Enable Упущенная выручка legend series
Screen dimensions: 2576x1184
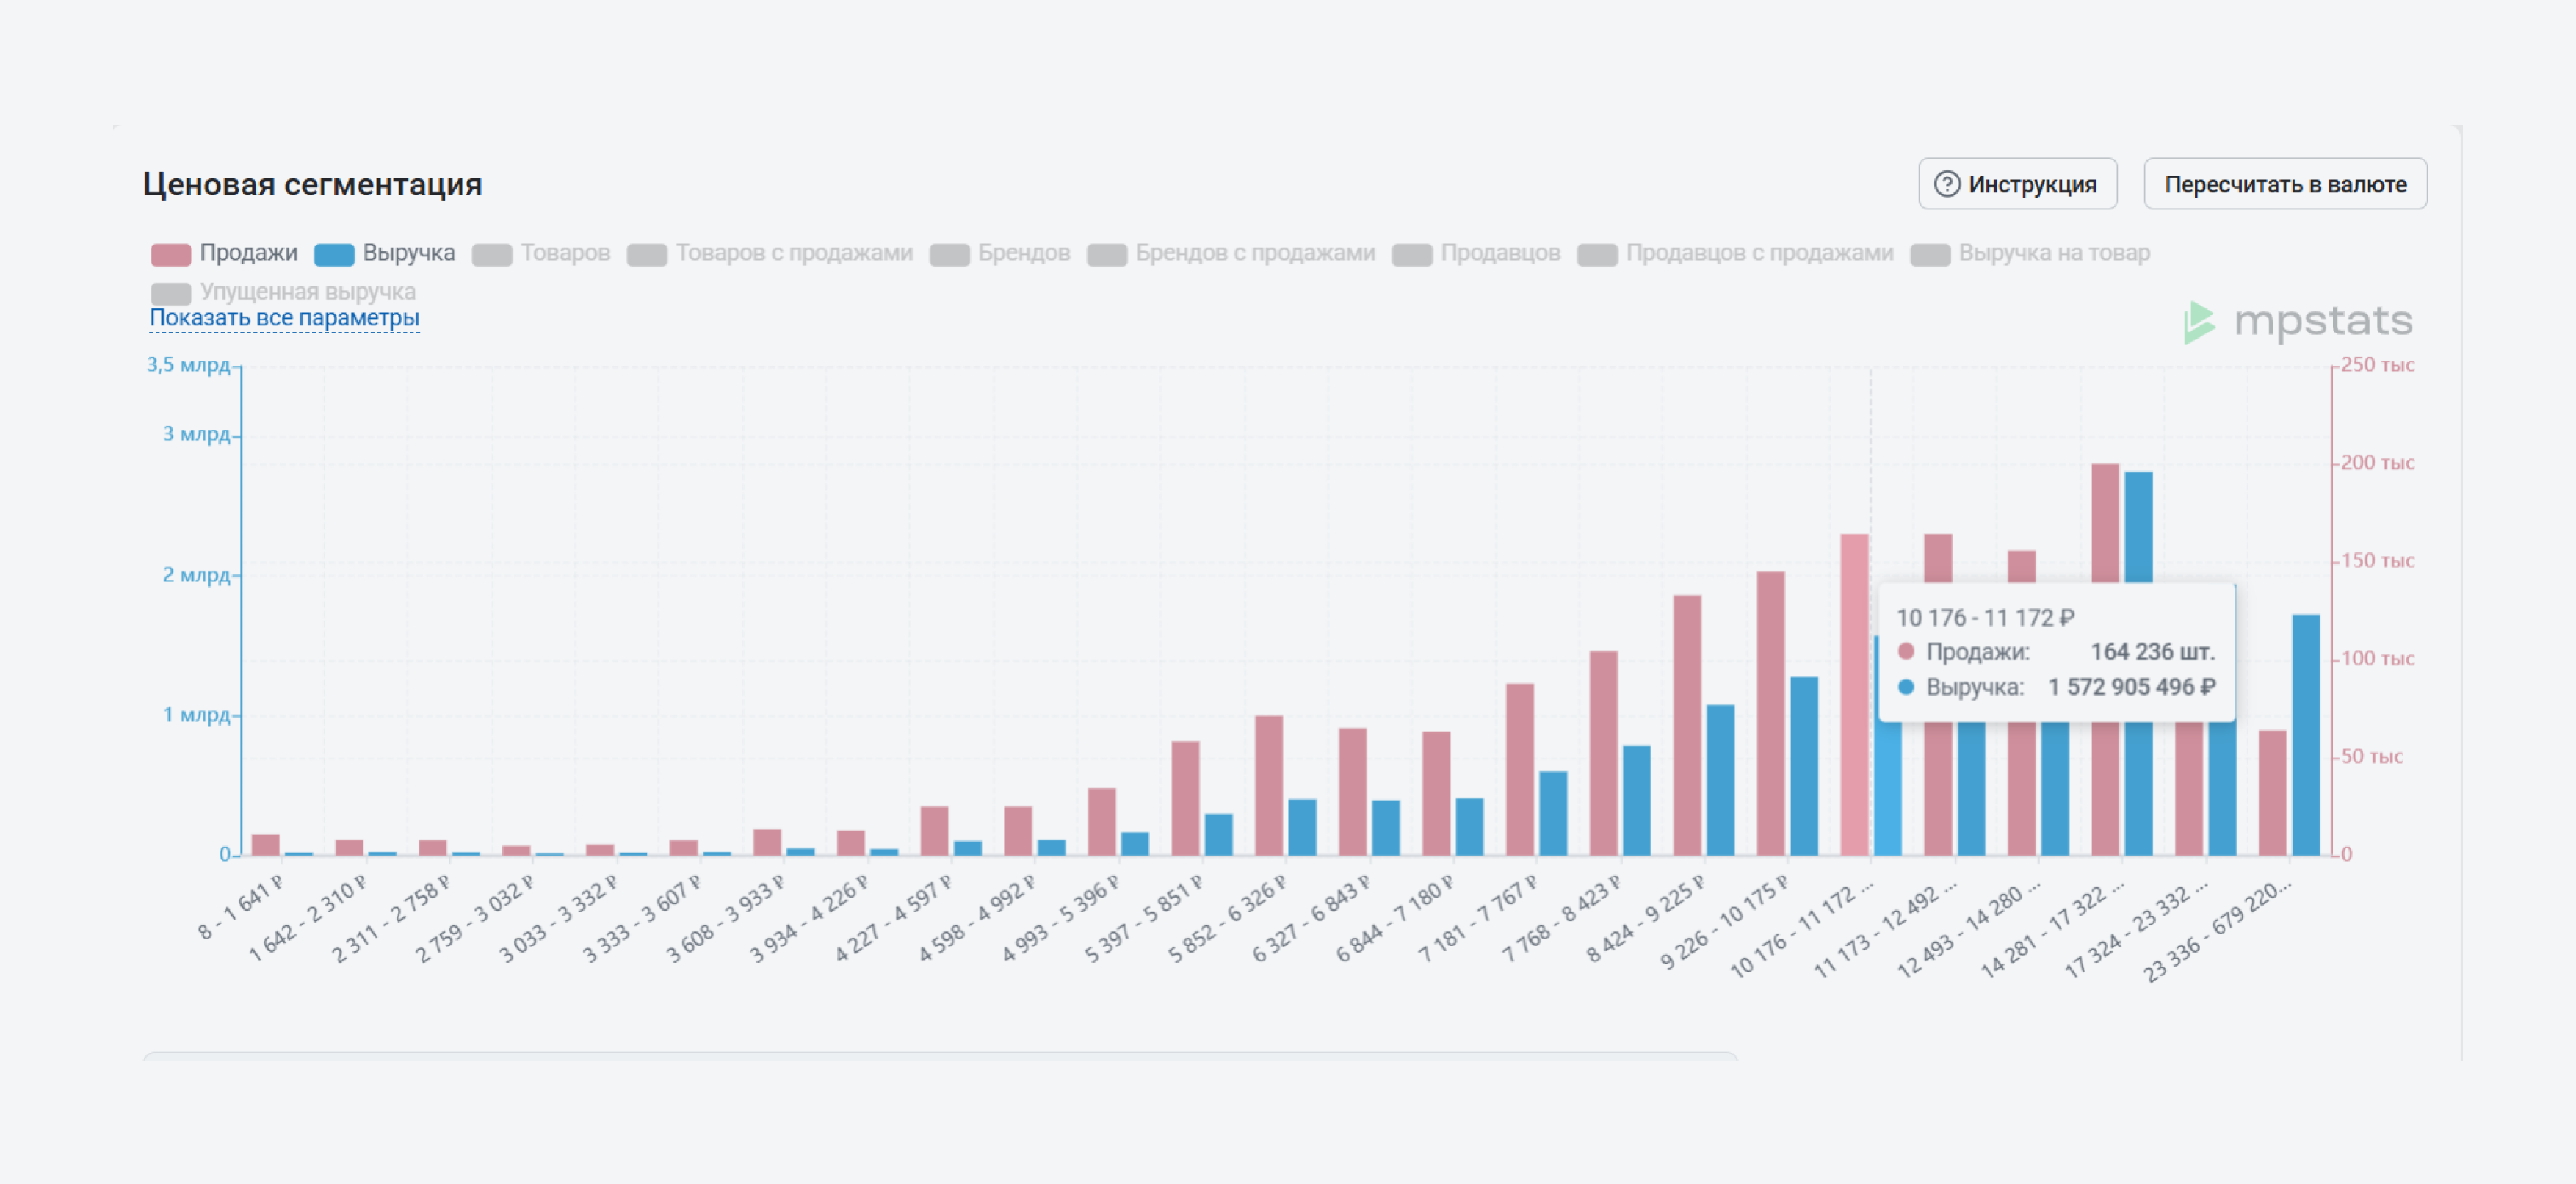(307, 292)
